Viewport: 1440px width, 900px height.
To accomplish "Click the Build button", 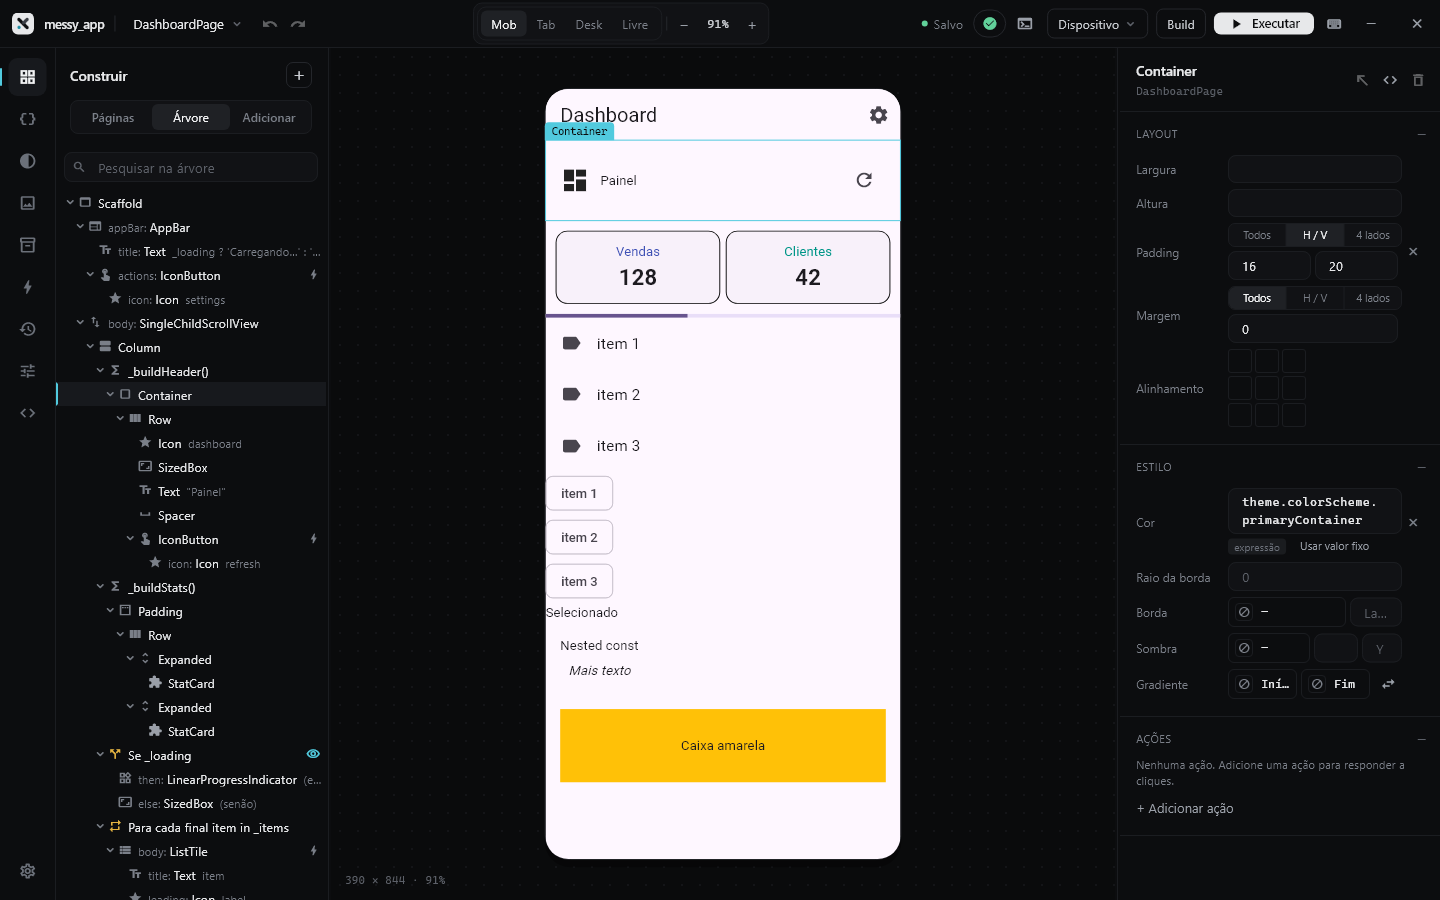I will [1181, 24].
